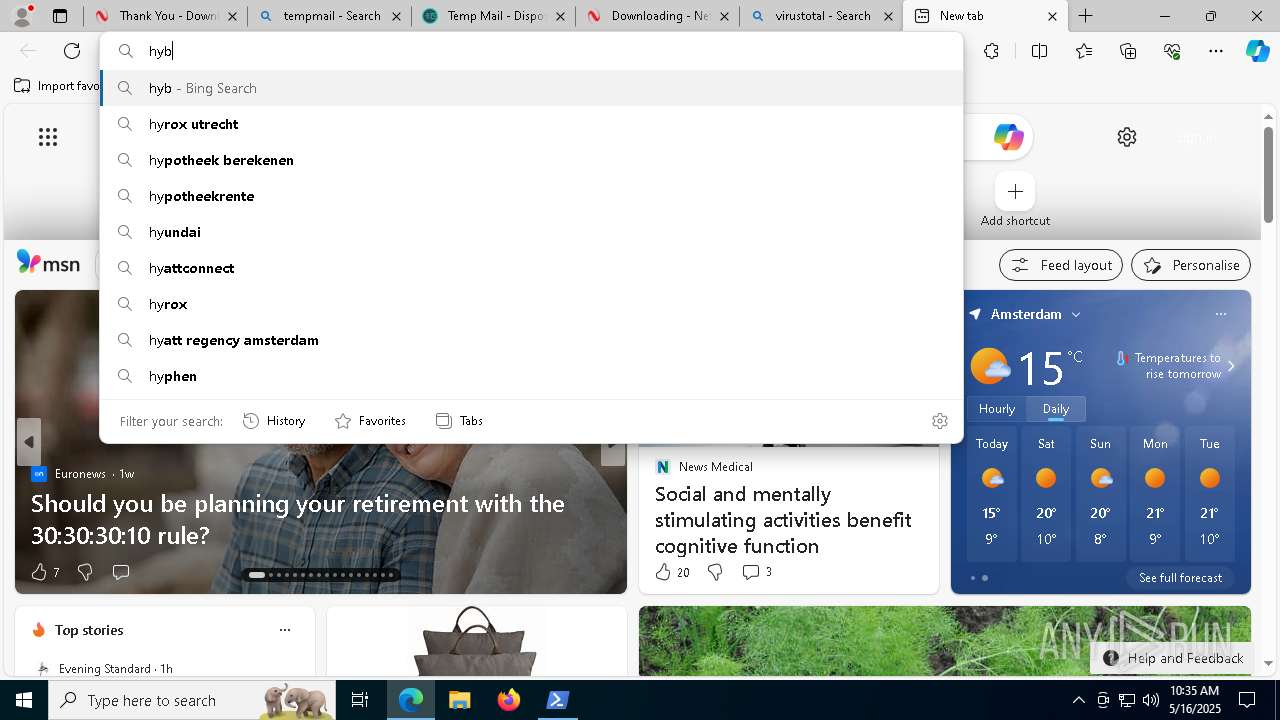The width and height of the screenshot is (1280, 720).
Task: Choose hyatt regency amsterdam suggestion
Action: click(x=531, y=340)
